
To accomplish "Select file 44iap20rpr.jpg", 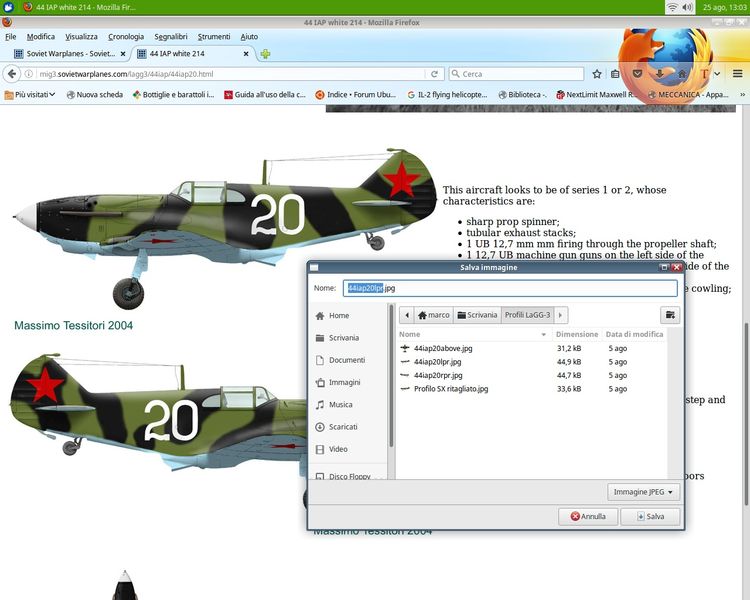I will [x=532, y=375].
